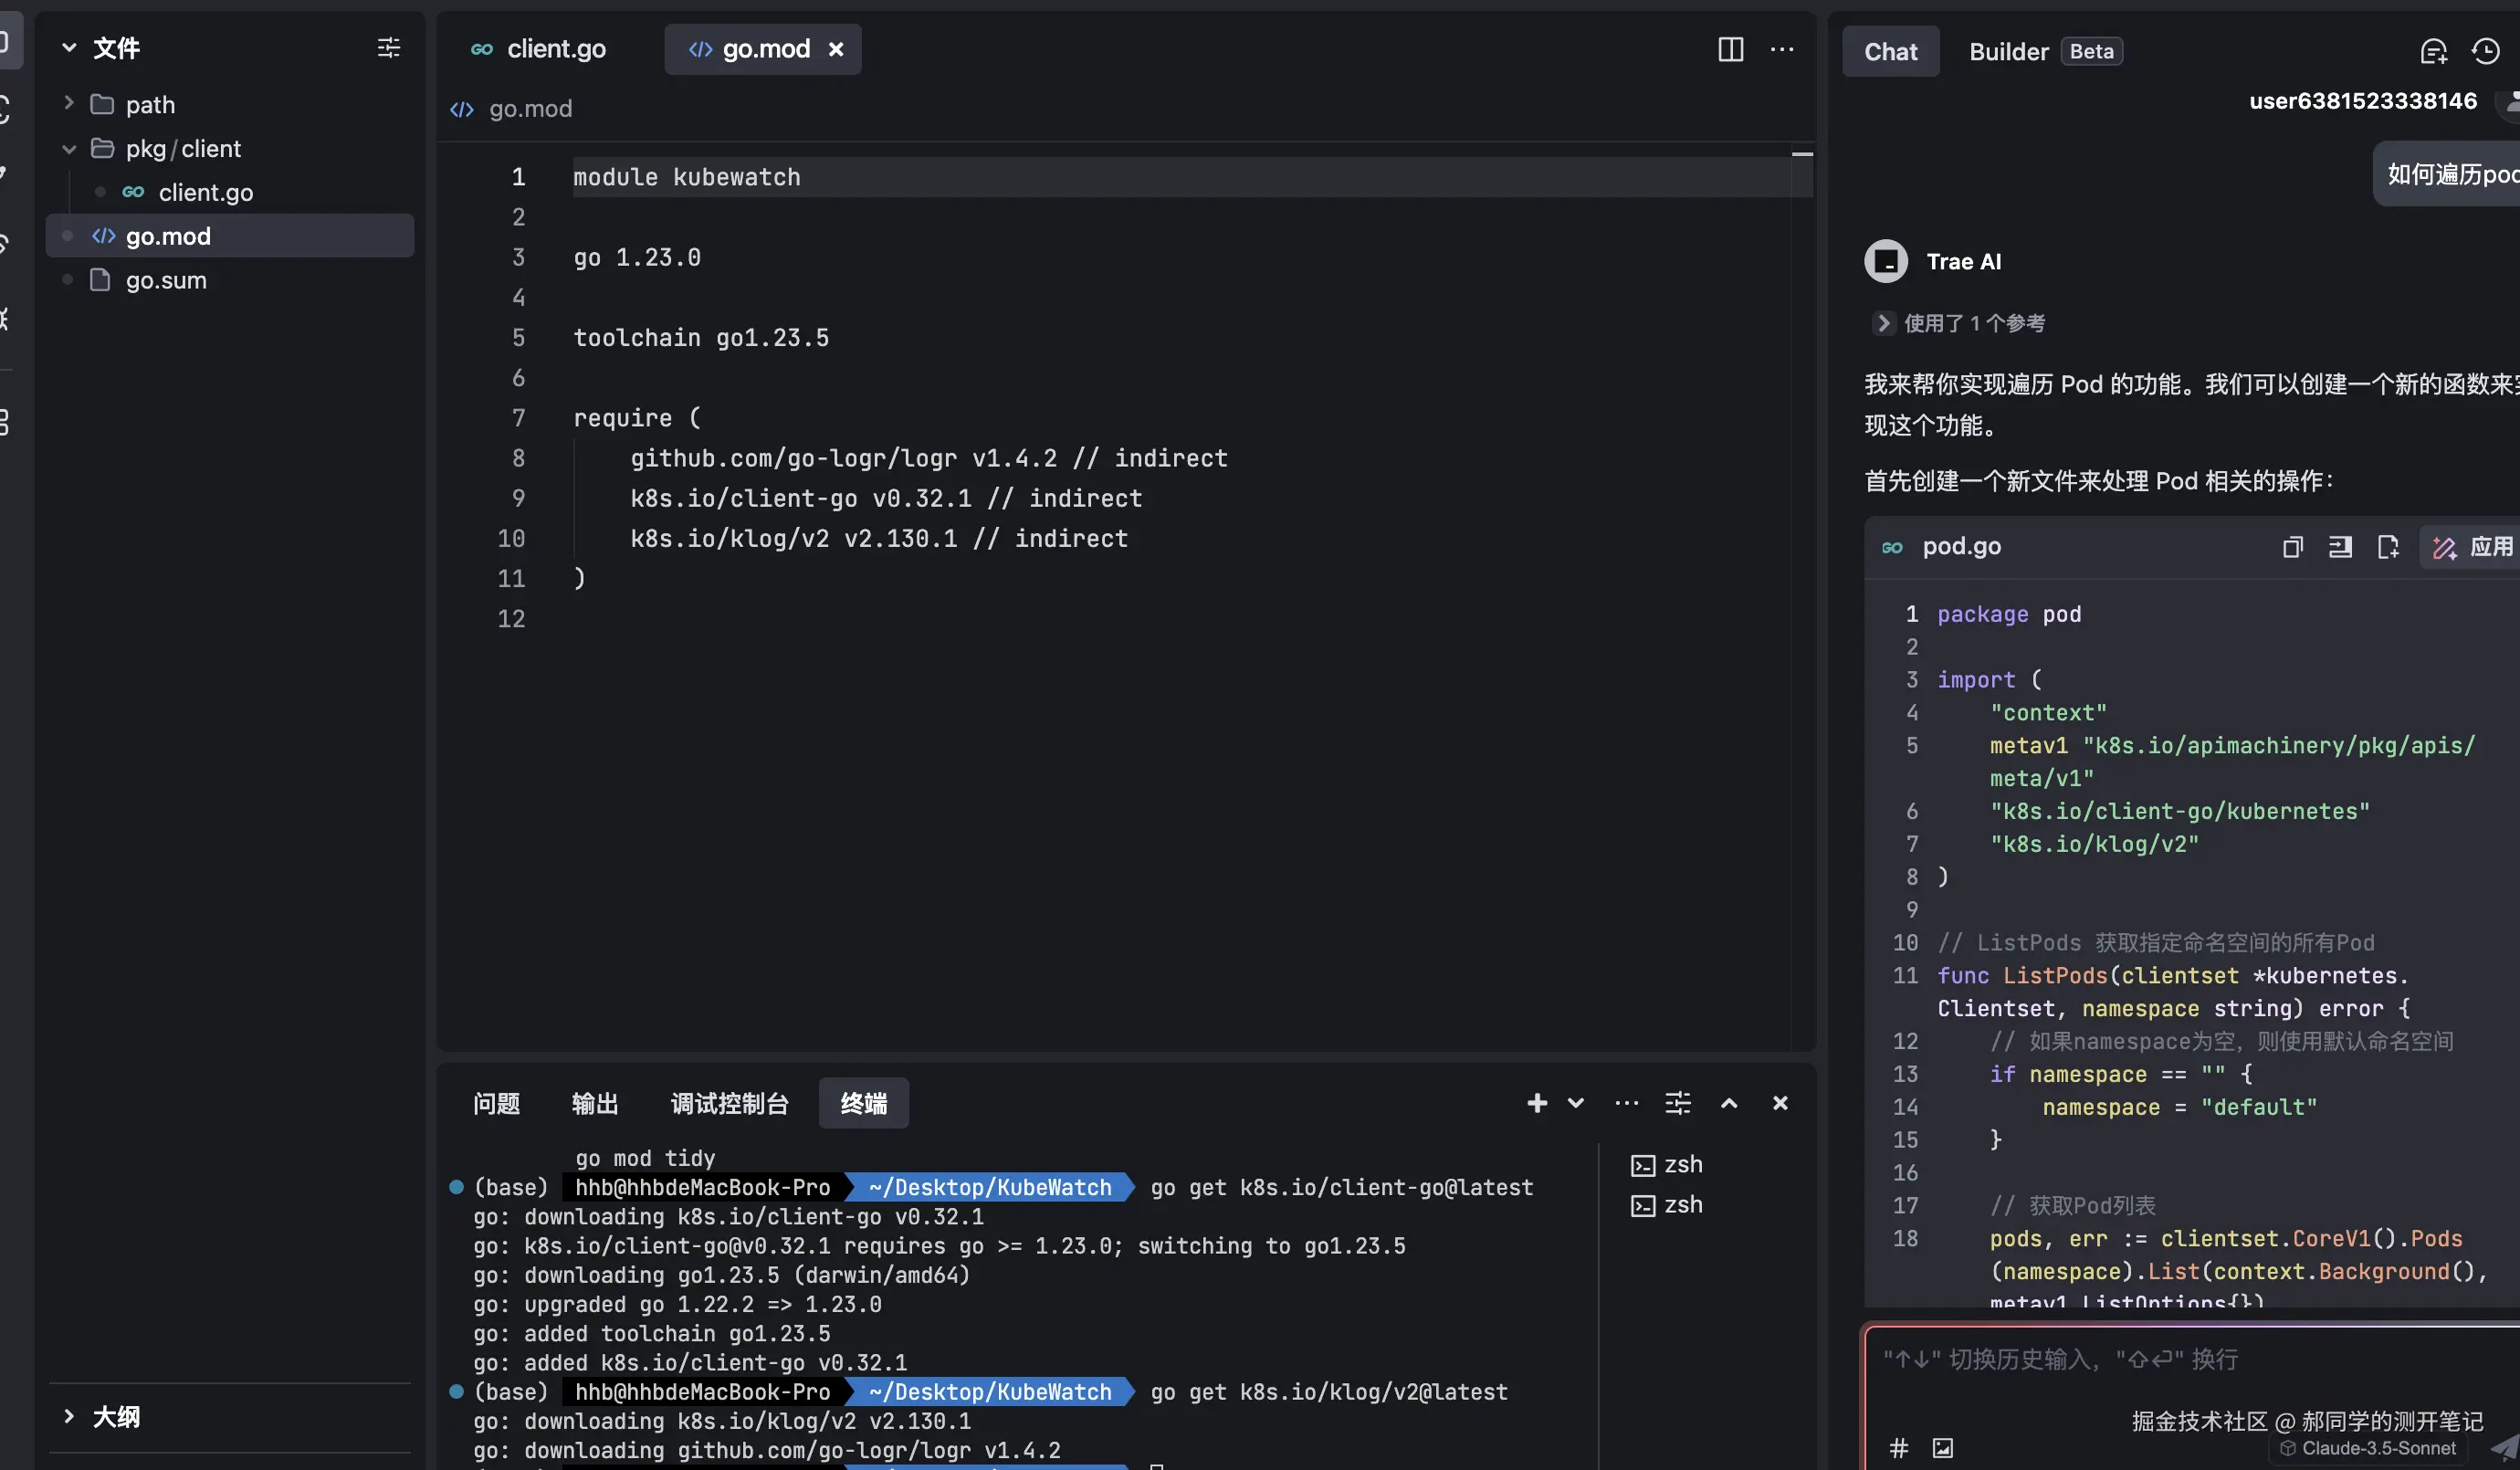Click the image attachment icon in chat input
The image size is (2520, 1470).
coord(1942,1447)
